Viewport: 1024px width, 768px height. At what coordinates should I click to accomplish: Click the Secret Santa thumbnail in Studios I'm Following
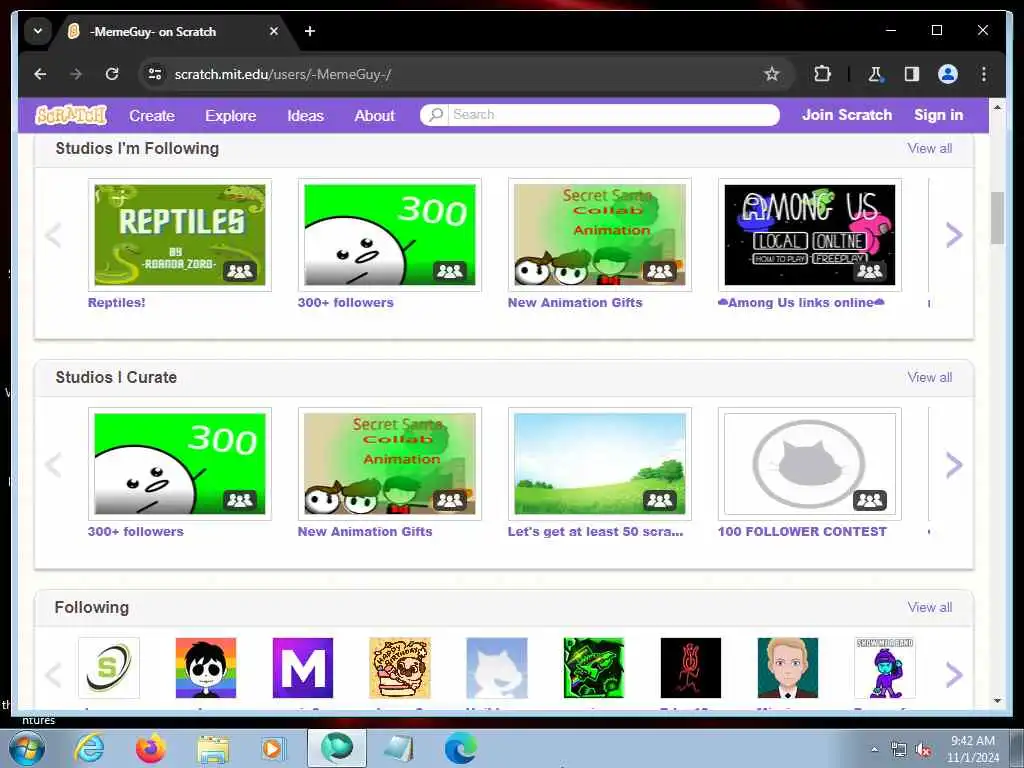pos(600,234)
